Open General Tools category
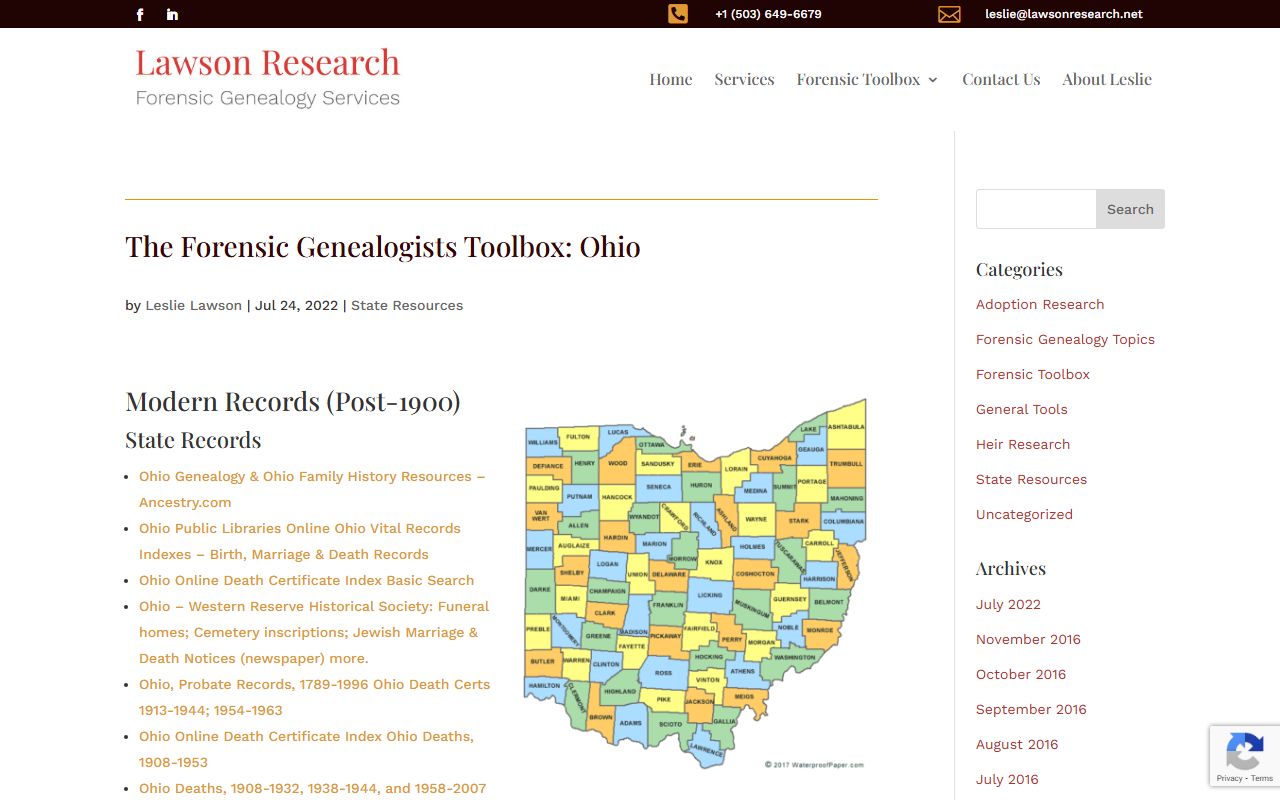The image size is (1280, 800). (1022, 409)
